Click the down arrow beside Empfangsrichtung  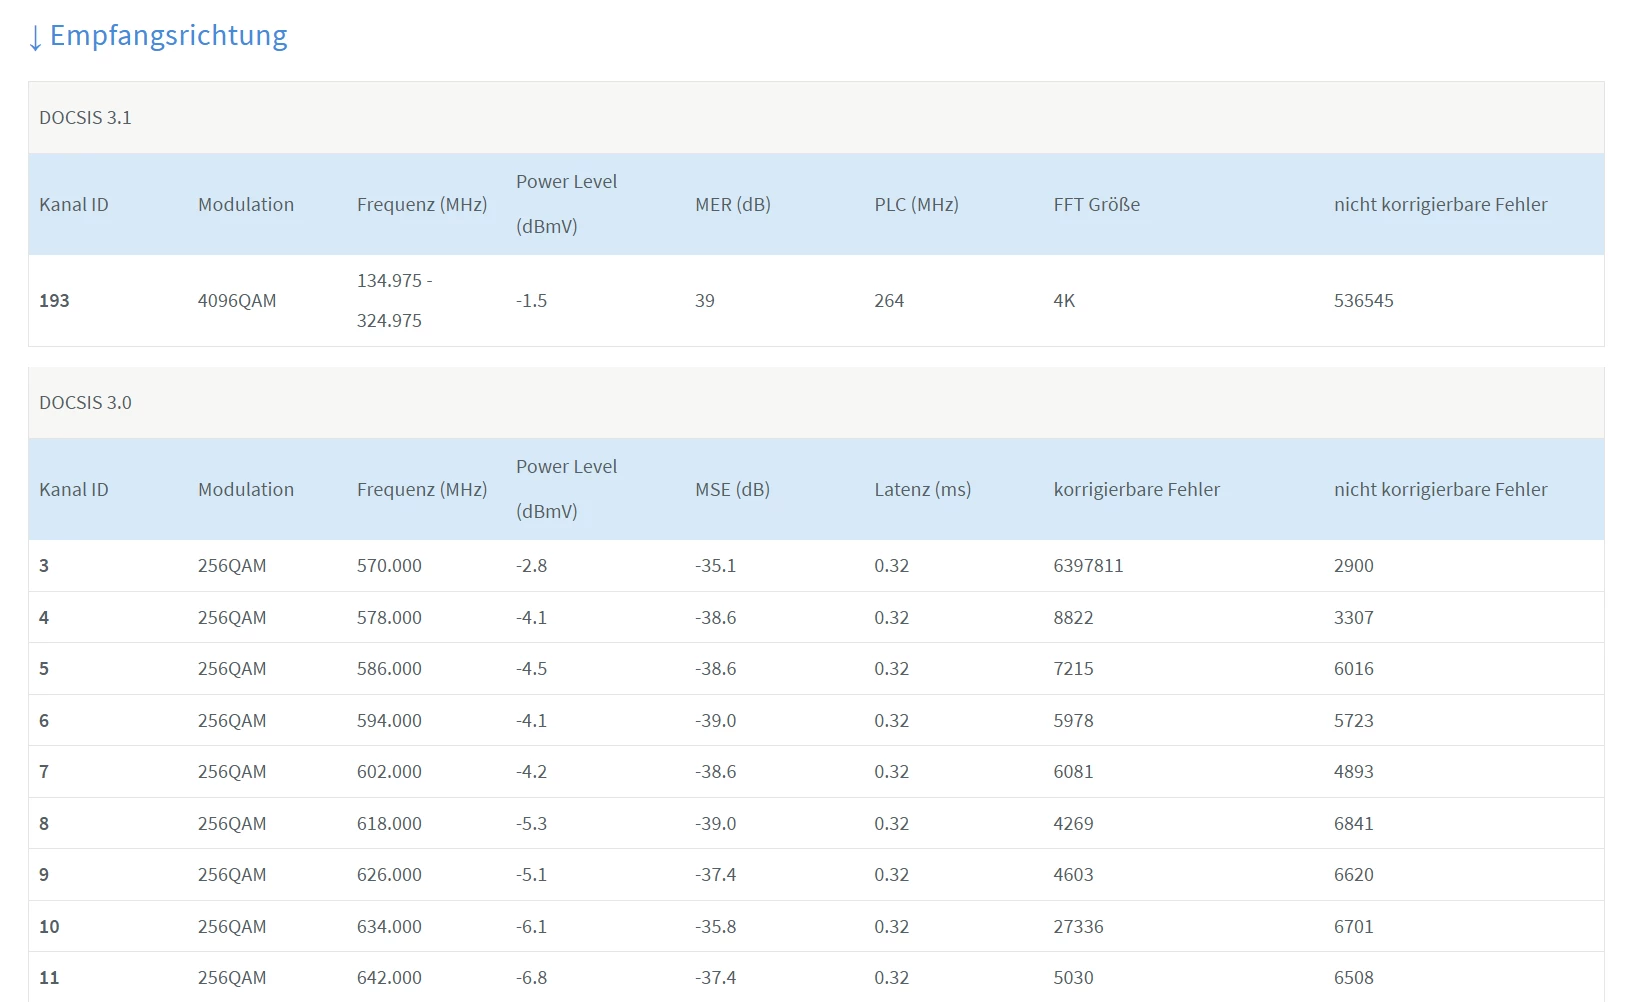[36, 38]
